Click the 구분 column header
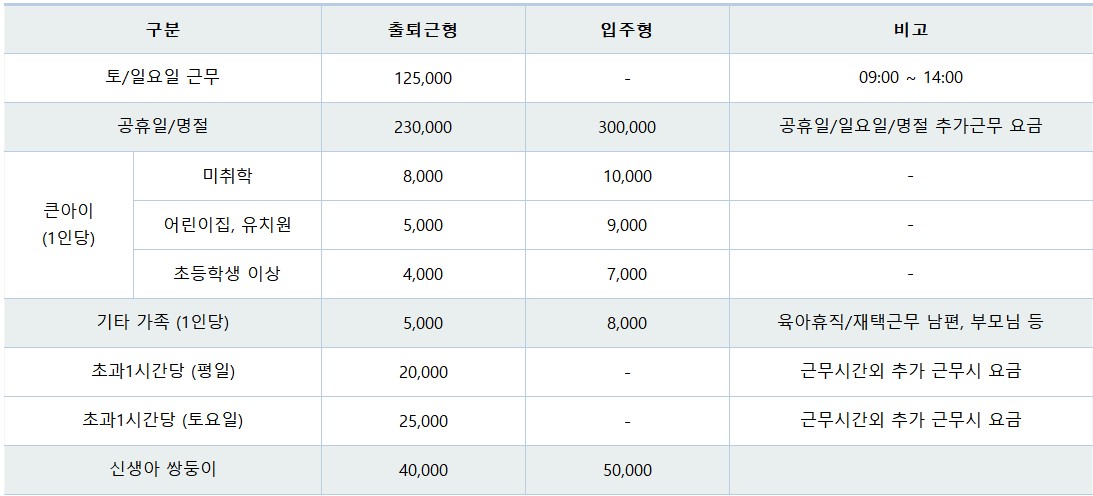 point(162,30)
